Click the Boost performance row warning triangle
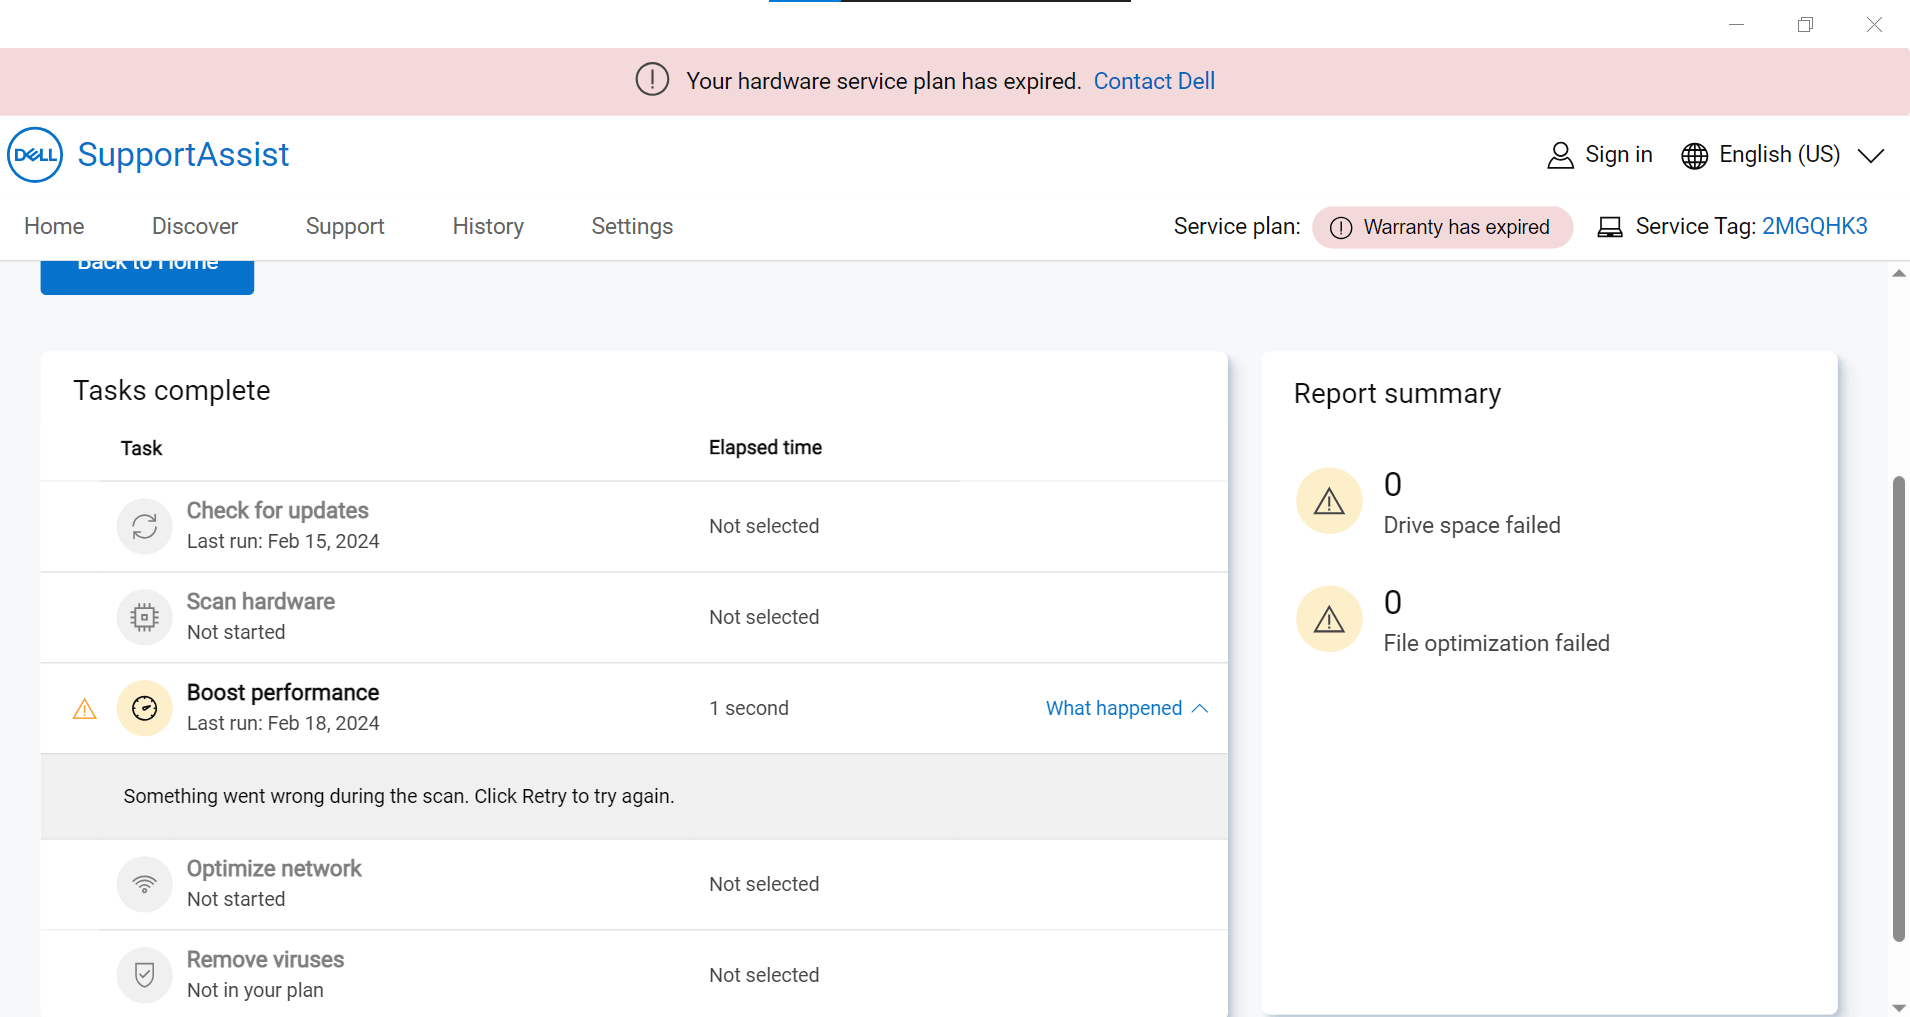The height and width of the screenshot is (1017, 1910). click(x=85, y=709)
